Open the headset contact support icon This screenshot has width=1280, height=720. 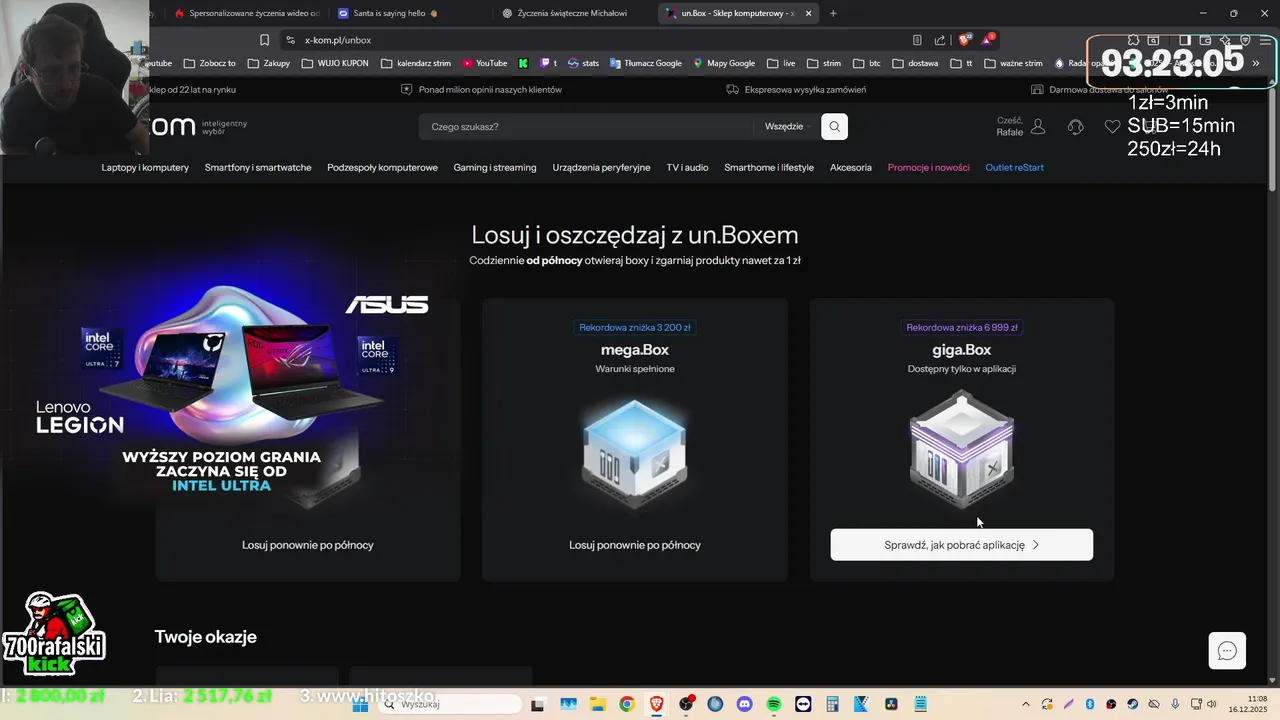[1075, 127]
